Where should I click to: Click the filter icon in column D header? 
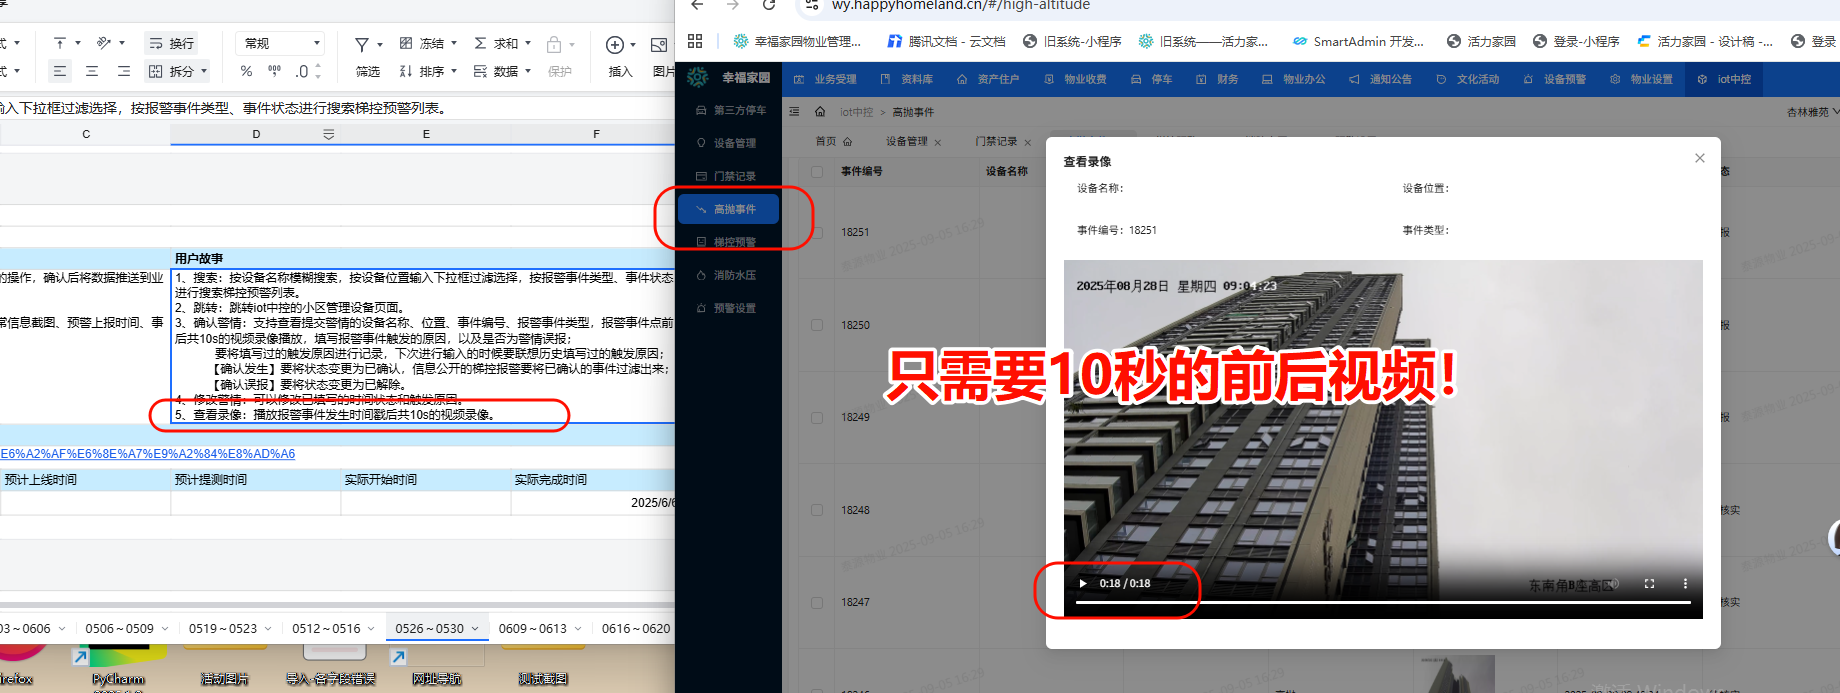(329, 134)
